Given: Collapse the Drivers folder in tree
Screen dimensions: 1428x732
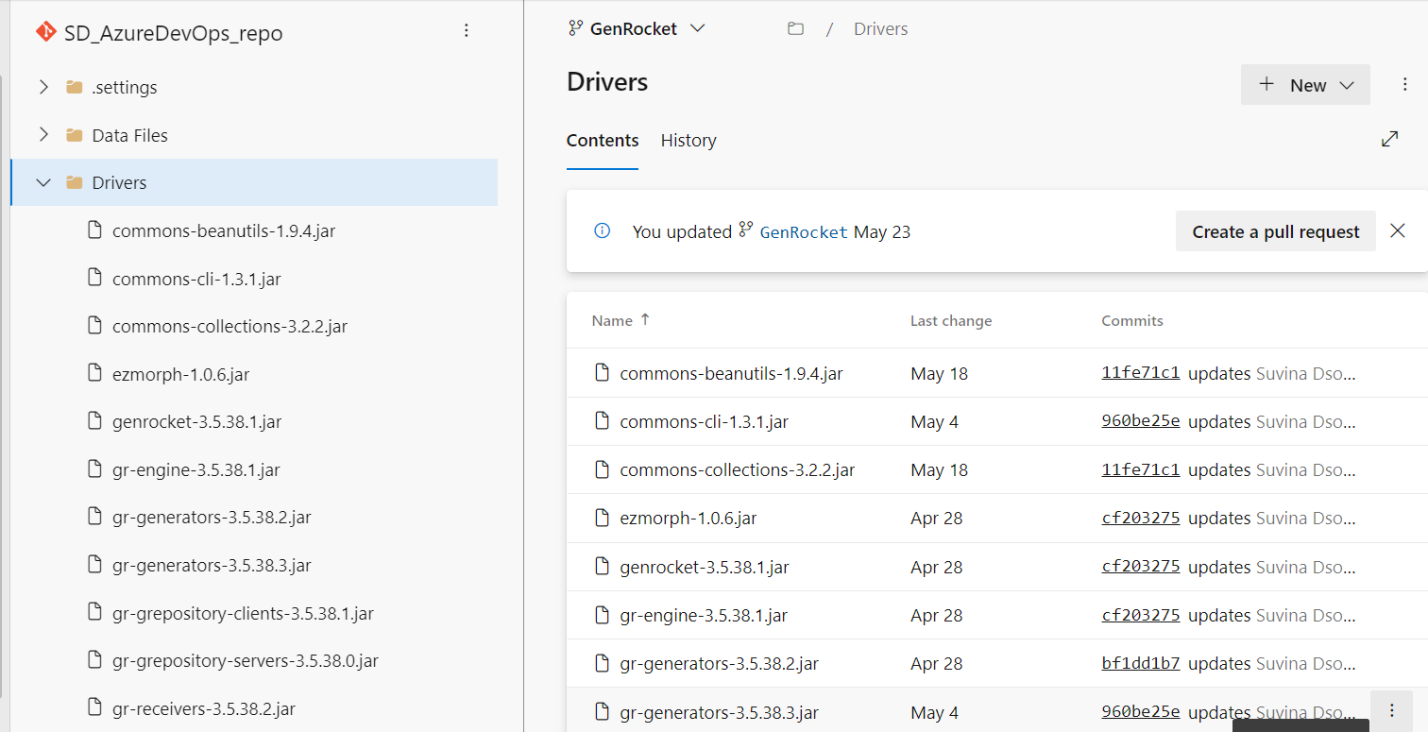Looking at the screenshot, I should coord(43,183).
